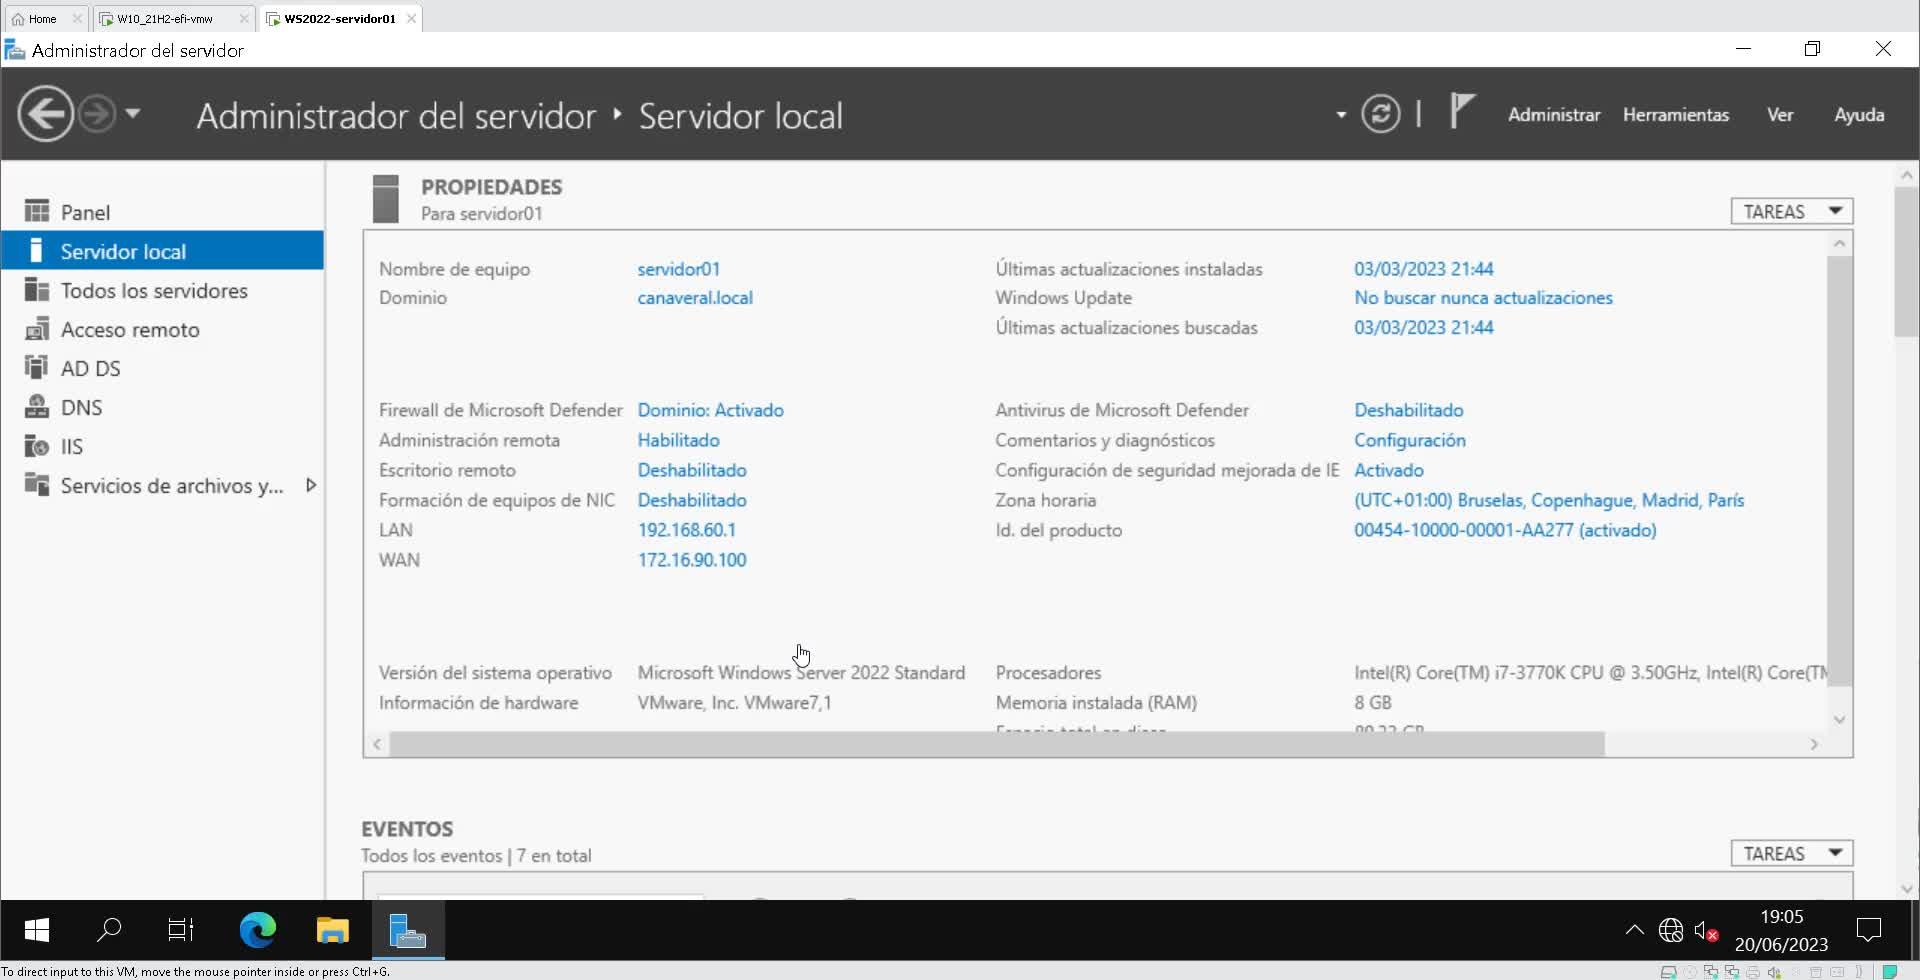The height and width of the screenshot is (980, 1920).
Task: Close the WS2022-servidor01 VM tab
Action: coord(411,19)
